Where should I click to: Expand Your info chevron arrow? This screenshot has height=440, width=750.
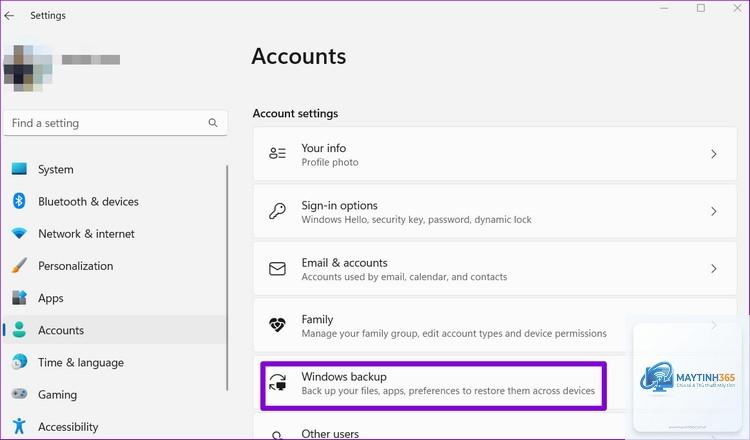714,154
